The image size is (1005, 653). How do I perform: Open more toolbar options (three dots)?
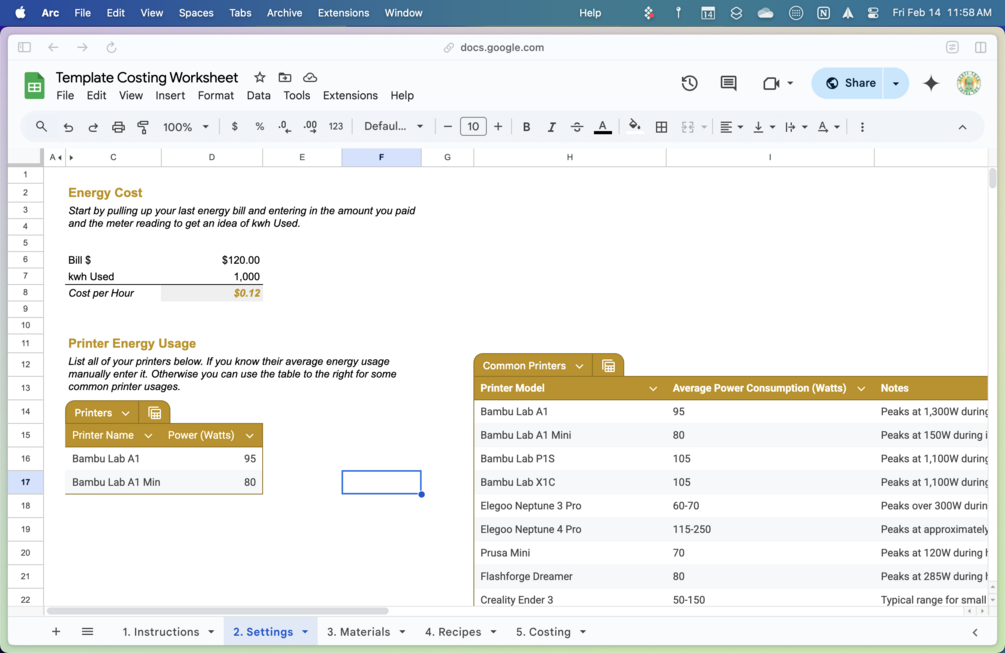click(862, 127)
